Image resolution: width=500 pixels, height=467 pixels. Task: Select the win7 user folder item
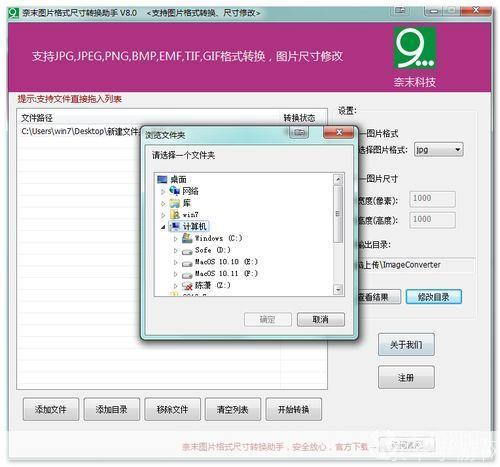(x=190, y=215)
